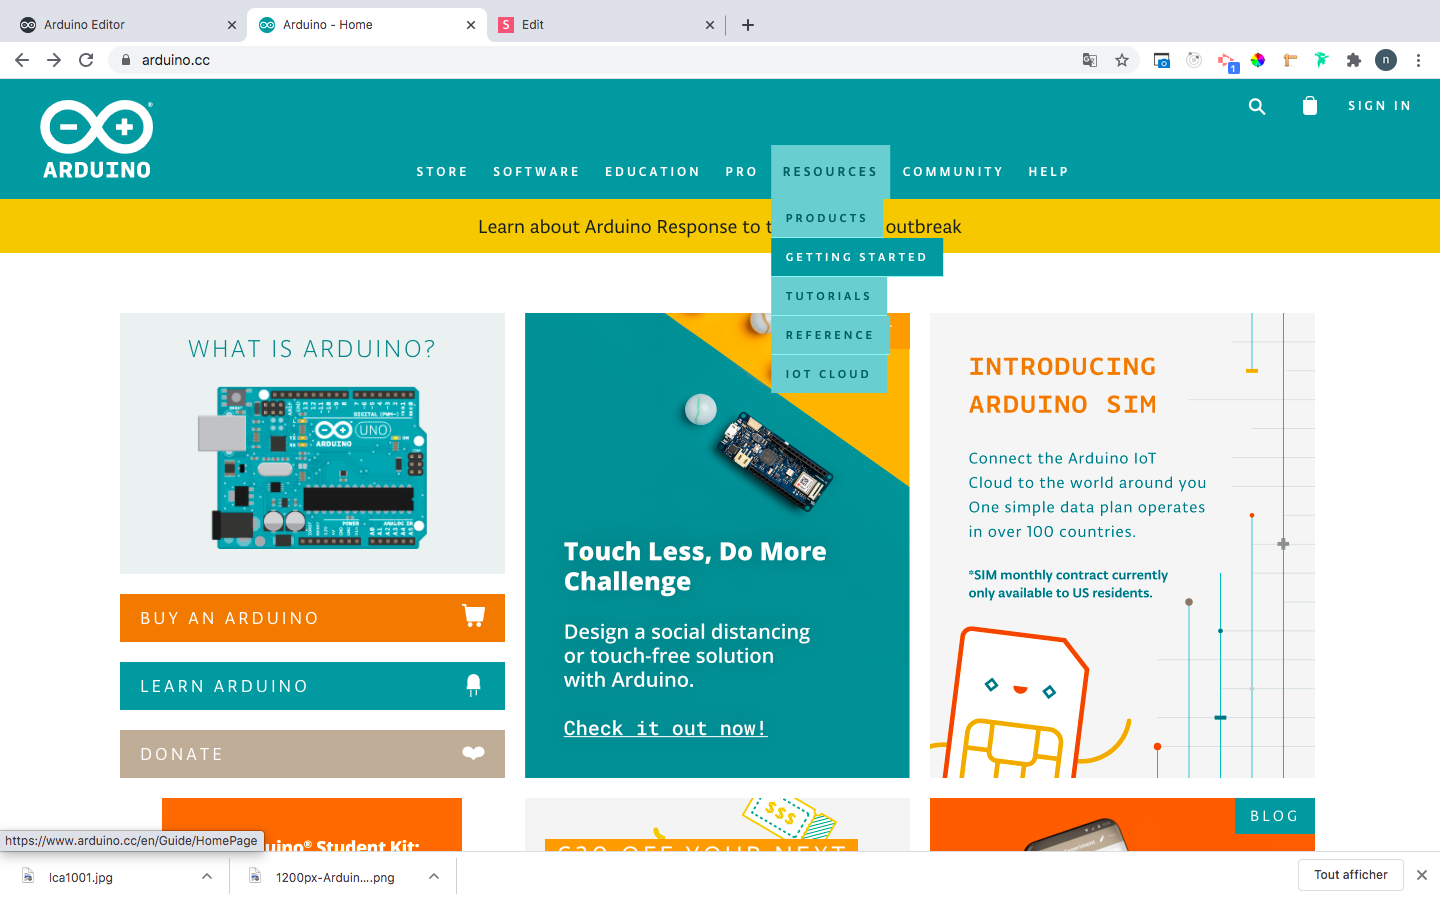Open the site search magnifier icon
The width and height of the screenshot is (1440, 900).
[x=1257, y=106]
